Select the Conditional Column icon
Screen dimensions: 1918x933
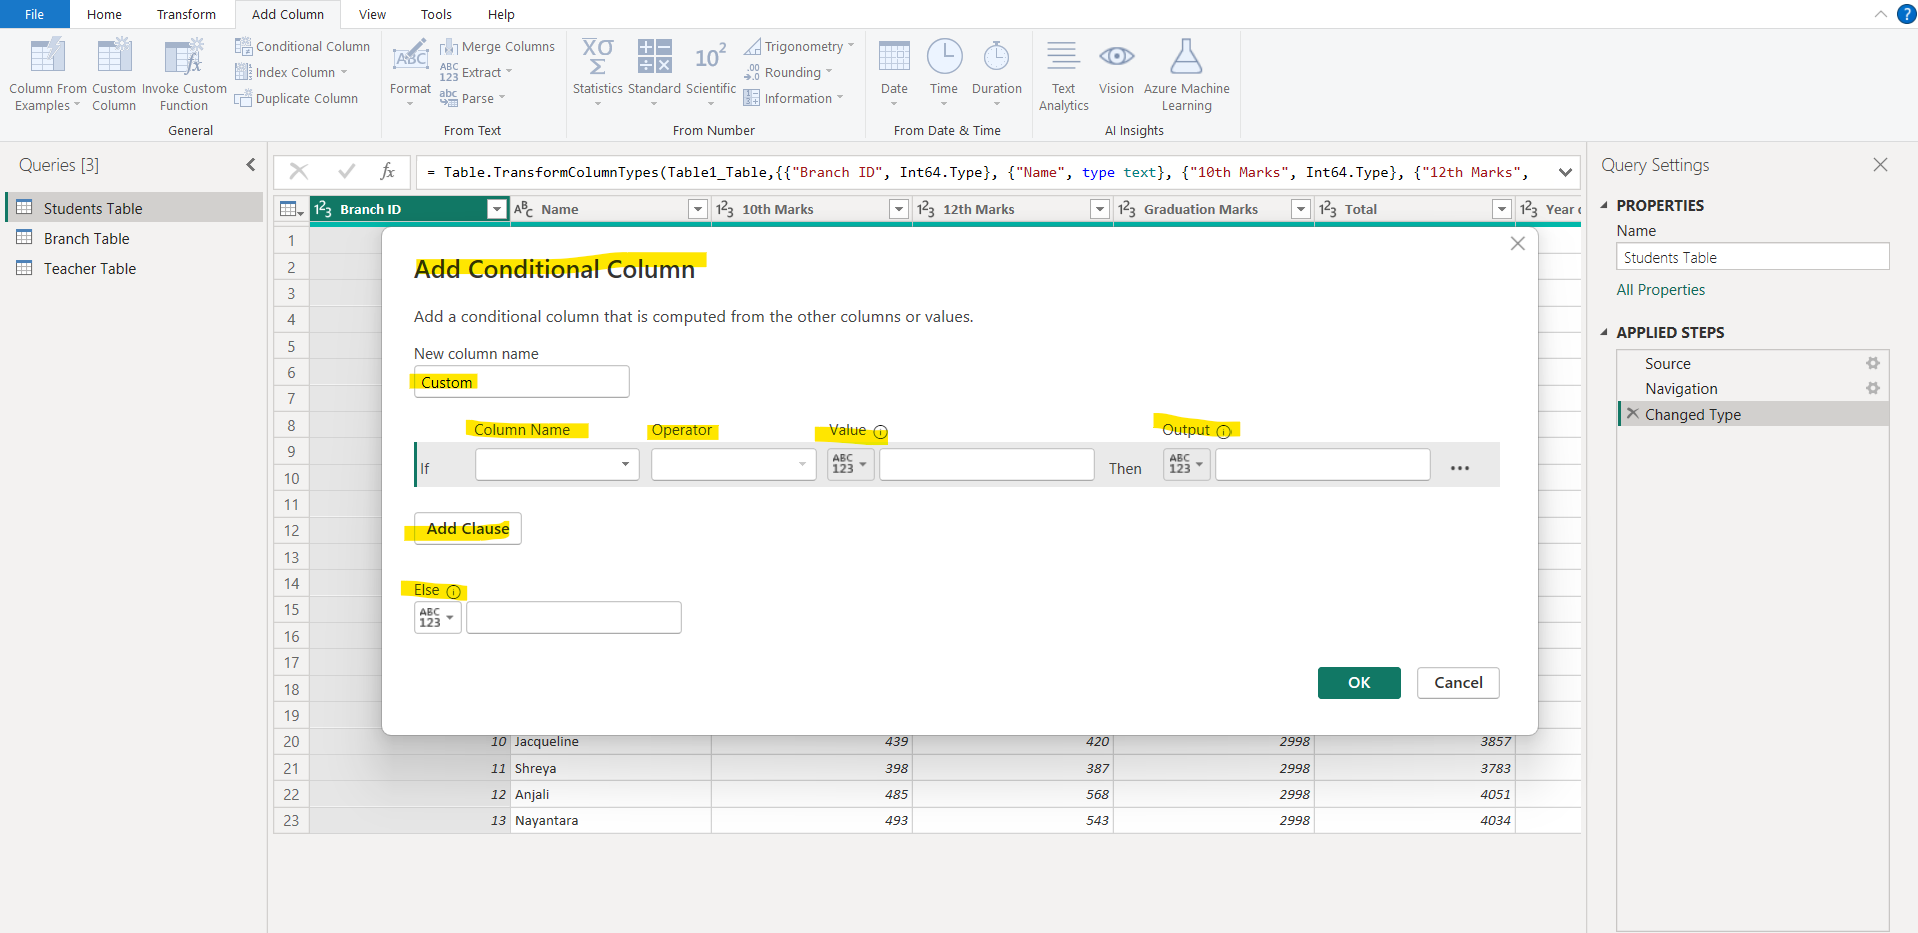click(x=243, y=46)
